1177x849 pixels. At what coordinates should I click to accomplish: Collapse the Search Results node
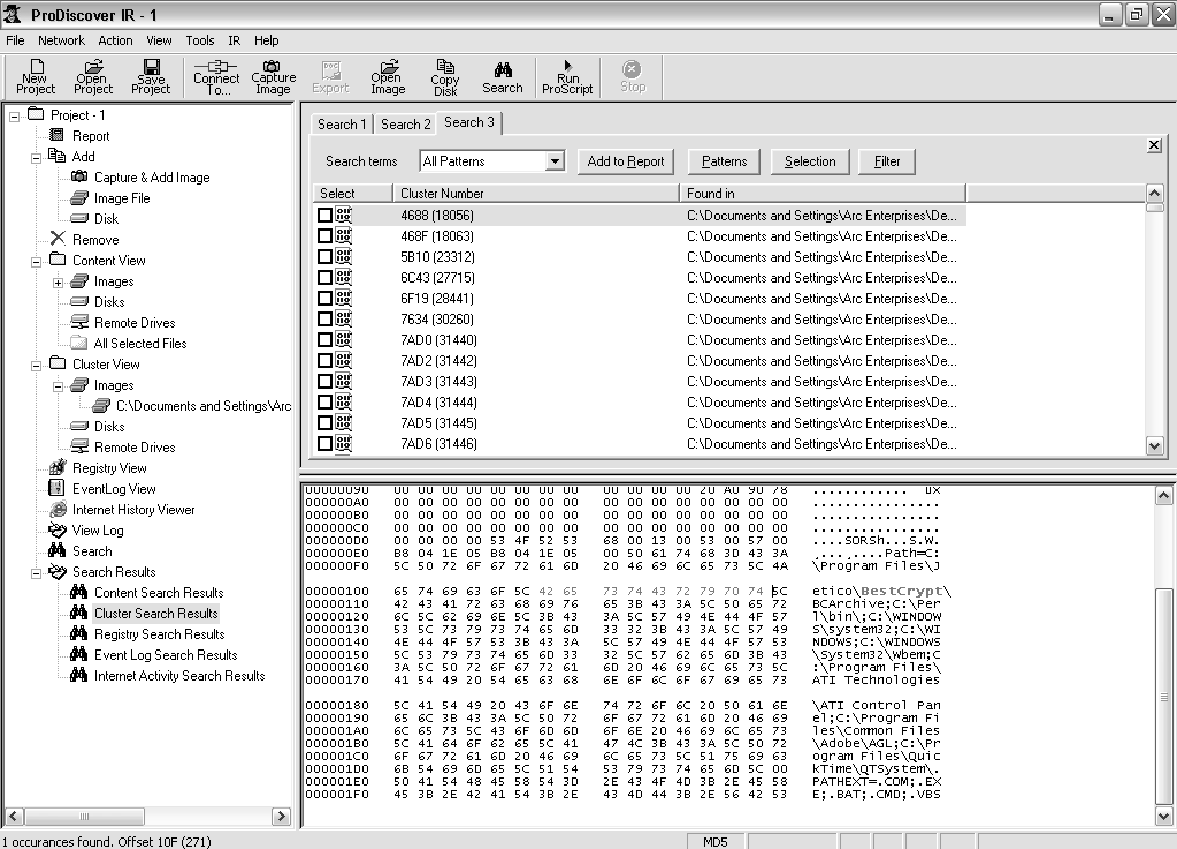pos(36,573)
